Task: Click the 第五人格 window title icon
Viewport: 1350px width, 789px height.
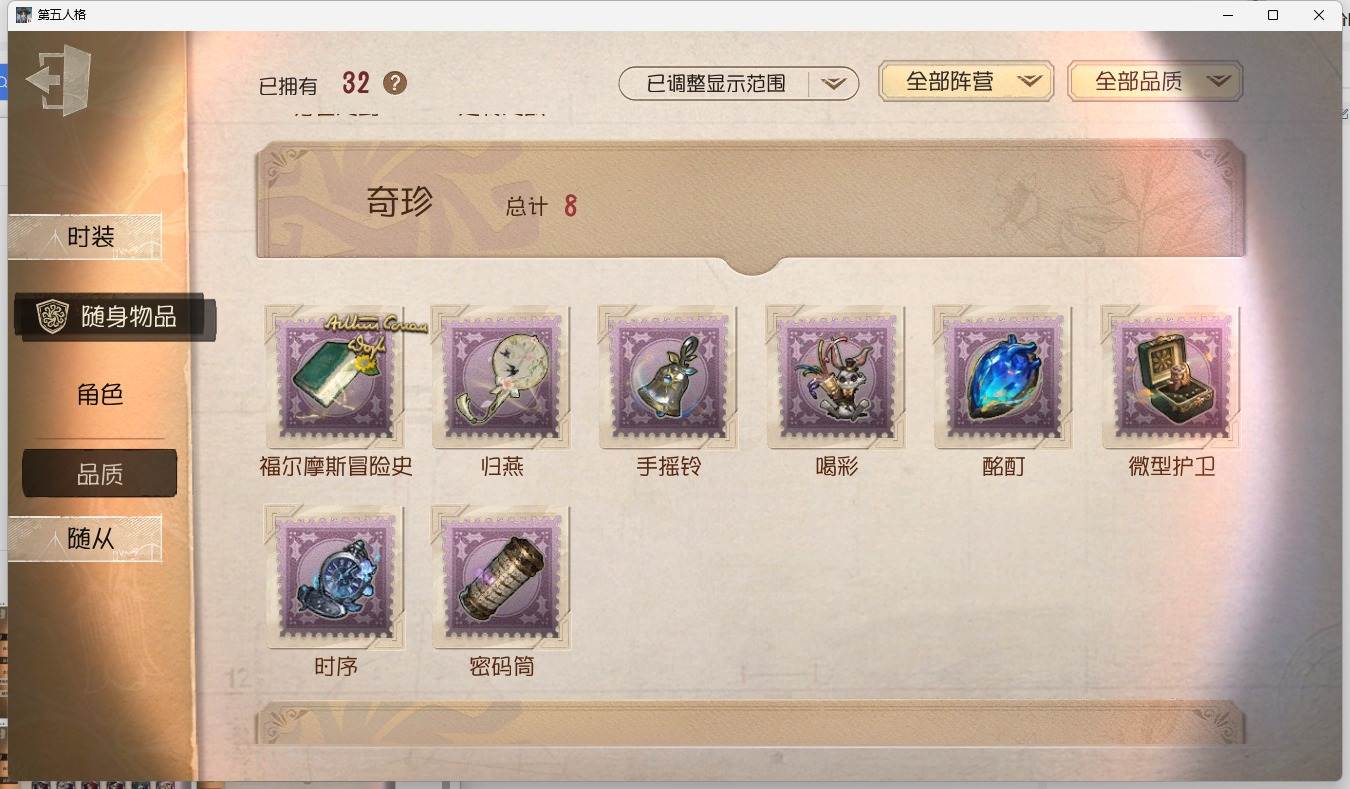Action: 24,15
